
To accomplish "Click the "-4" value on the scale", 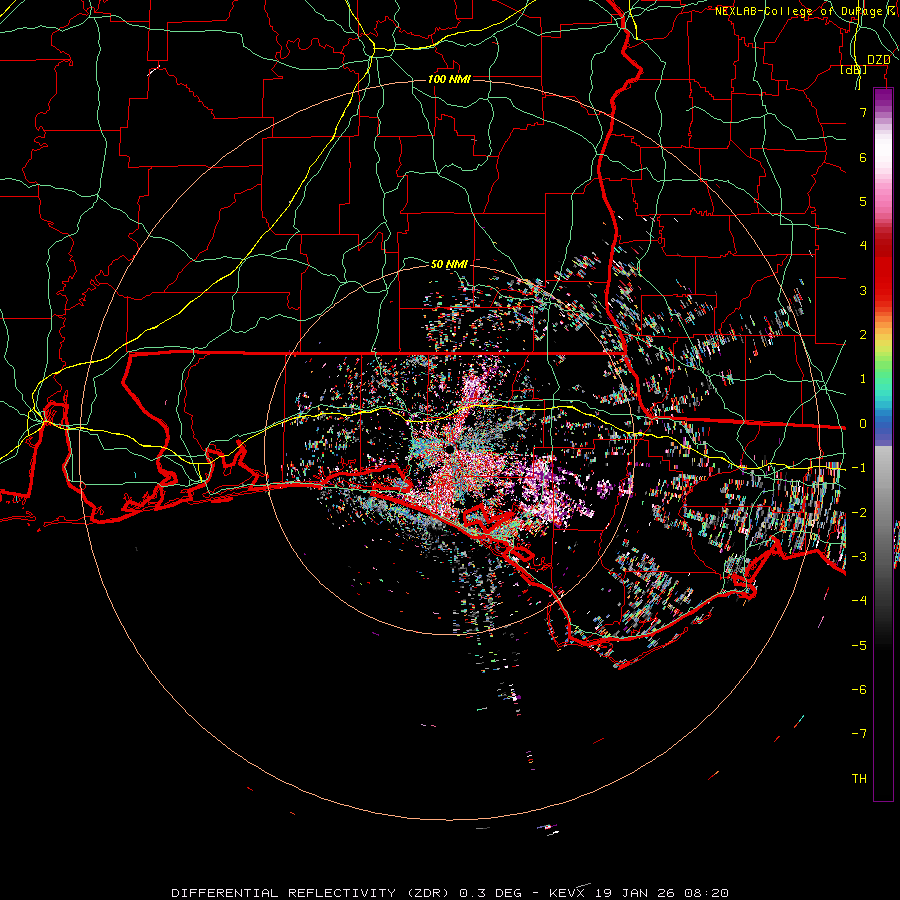I will pyautogui.click(x=859, y=600).
